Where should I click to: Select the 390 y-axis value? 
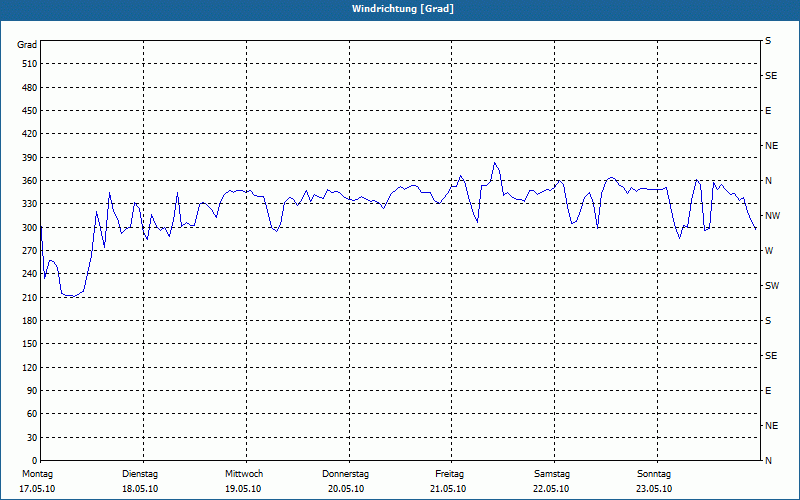click(30, 158)
